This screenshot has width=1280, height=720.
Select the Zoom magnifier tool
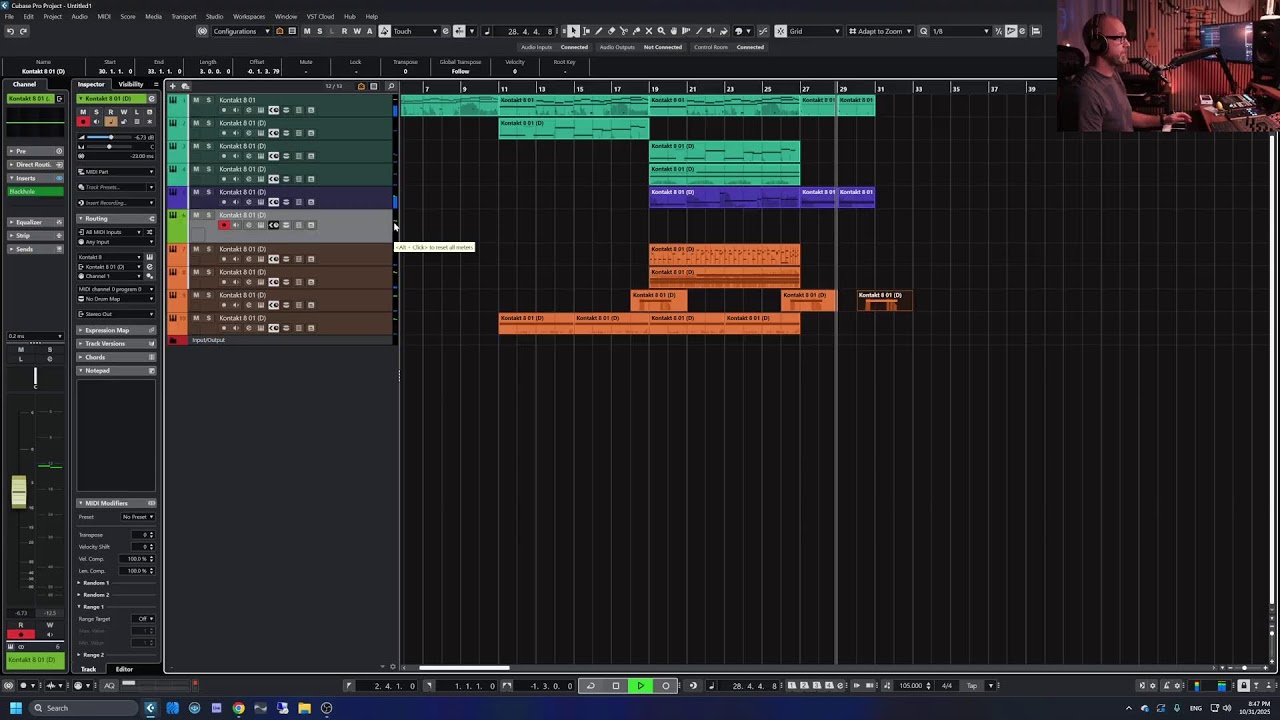(661, 31)
